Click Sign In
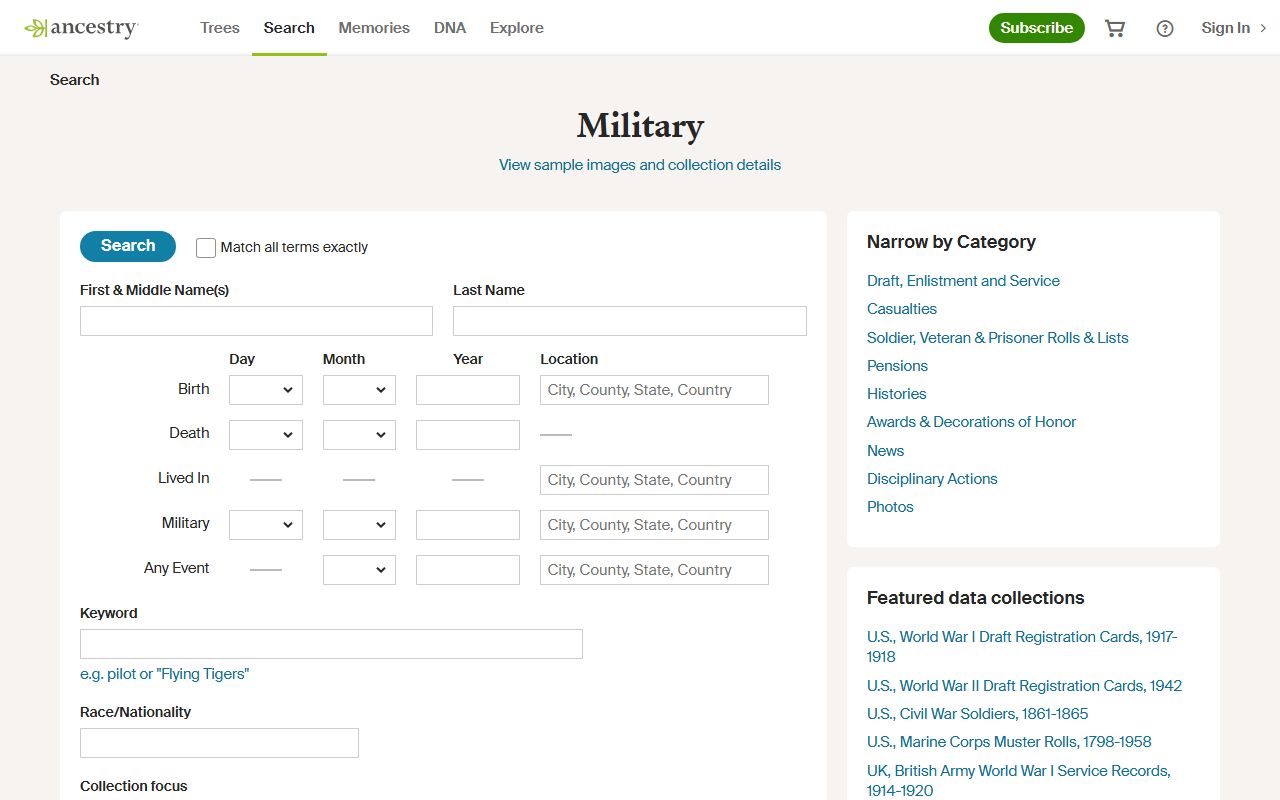The width and height of the screenshot is (1280, 800). click(1225, 28)
